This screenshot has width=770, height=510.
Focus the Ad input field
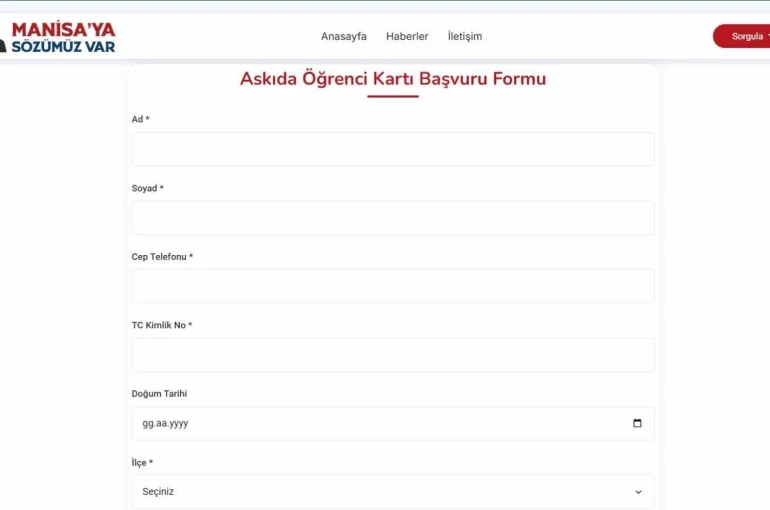pyautogui.click(x=393, y=149)
